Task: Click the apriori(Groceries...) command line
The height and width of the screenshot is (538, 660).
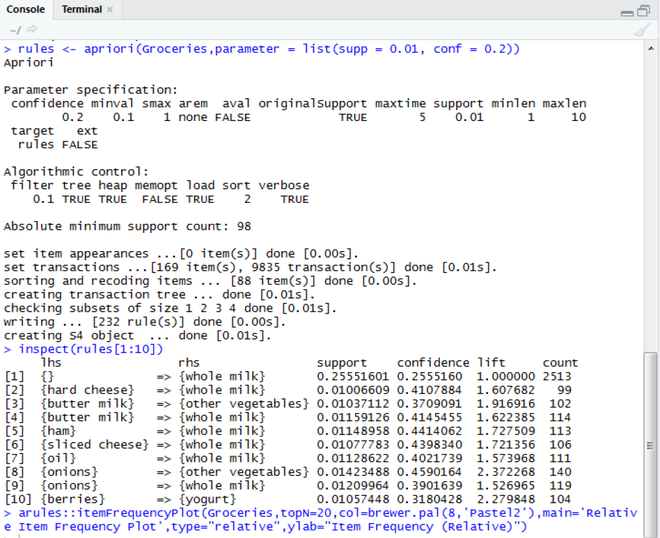Action: pos(262,49)
